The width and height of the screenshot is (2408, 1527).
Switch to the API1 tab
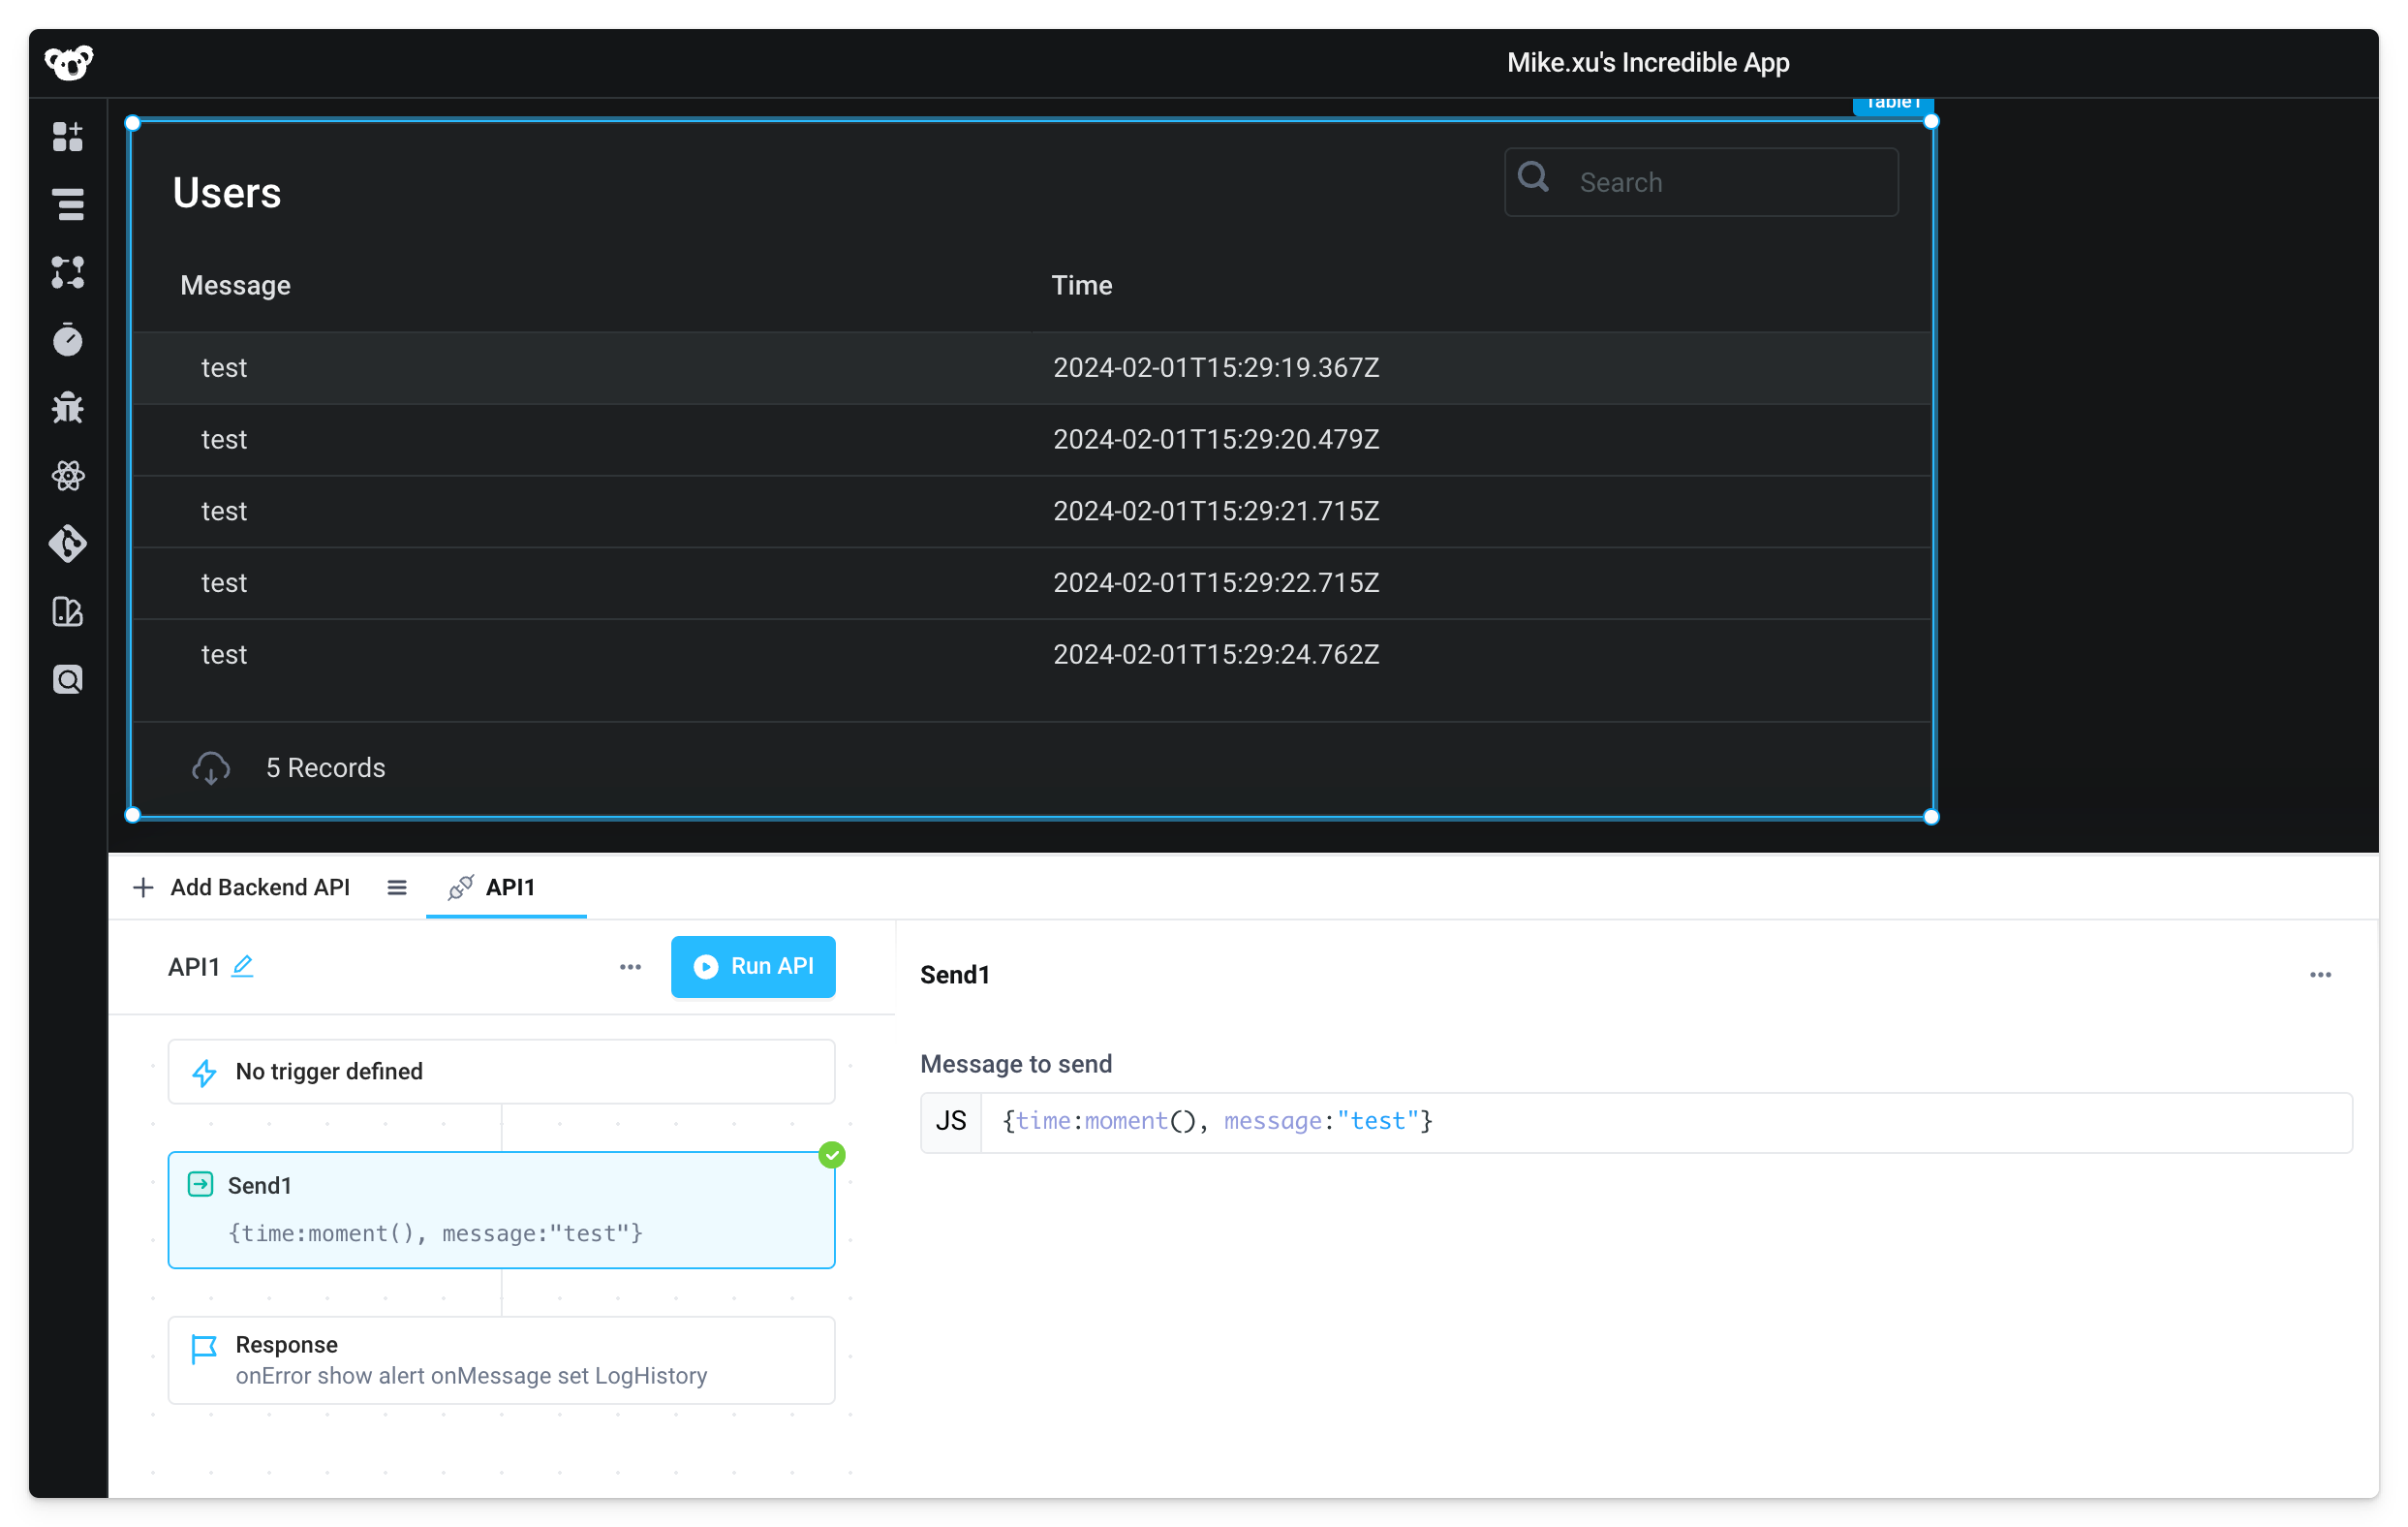pyautogui.click(x=506, y=887)
